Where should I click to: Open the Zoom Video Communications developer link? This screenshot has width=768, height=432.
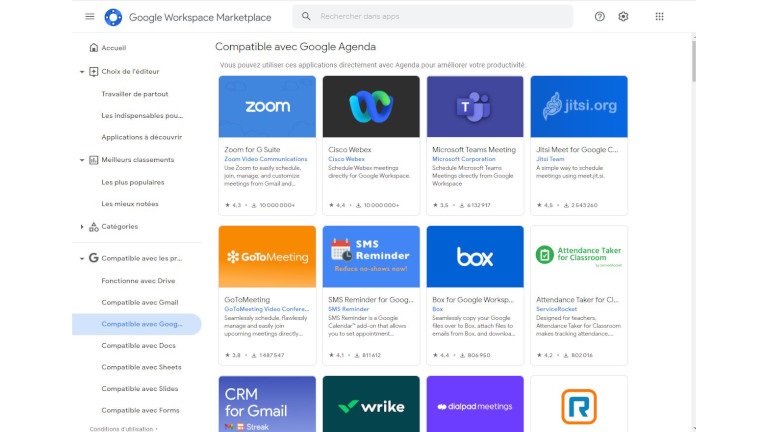click(265, 159)
